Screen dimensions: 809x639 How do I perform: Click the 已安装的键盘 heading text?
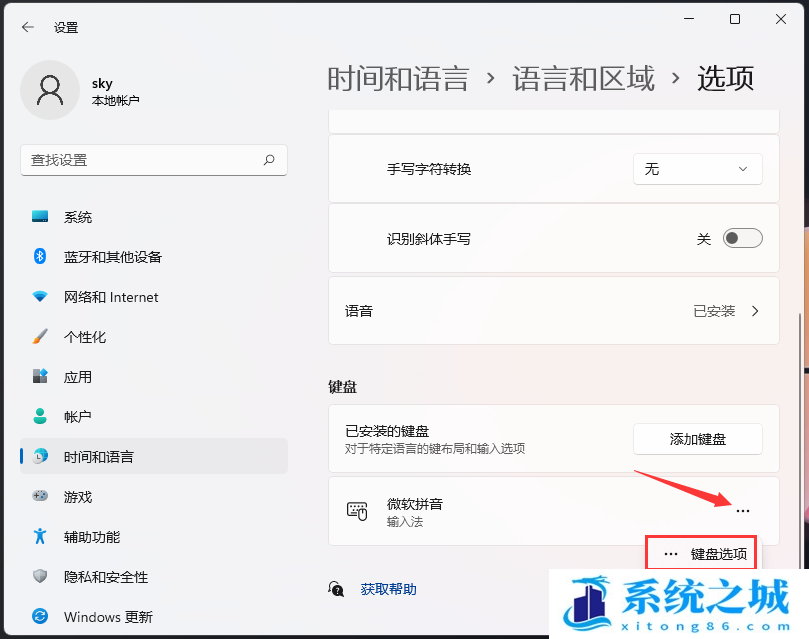[387, 431]
